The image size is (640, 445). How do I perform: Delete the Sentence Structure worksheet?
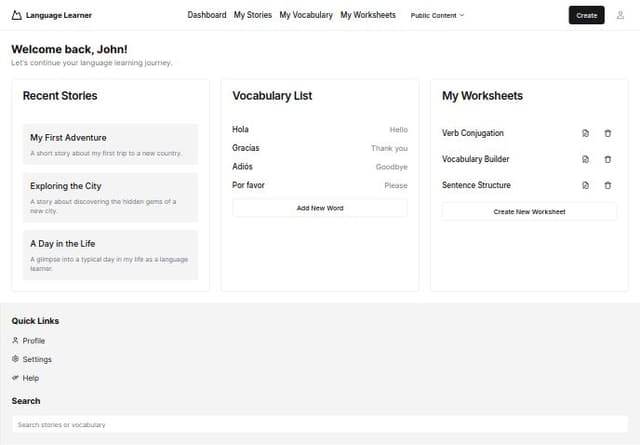click(x=607, y=185)
